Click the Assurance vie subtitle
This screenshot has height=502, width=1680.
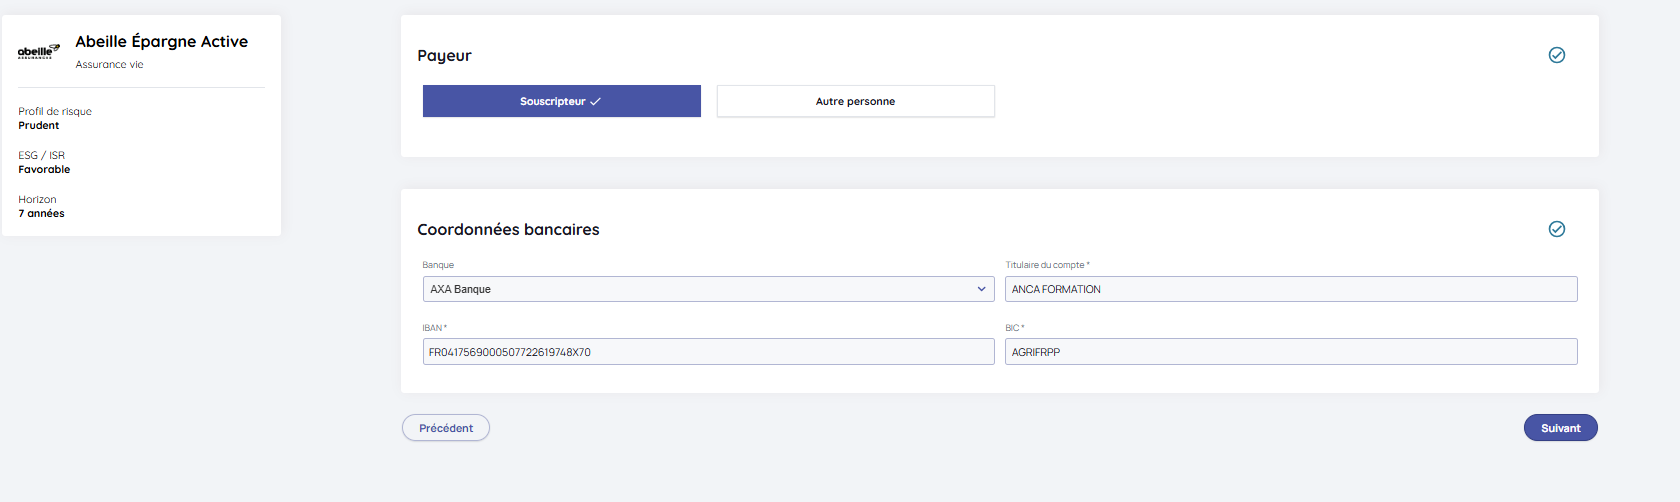tap(110, 65)
